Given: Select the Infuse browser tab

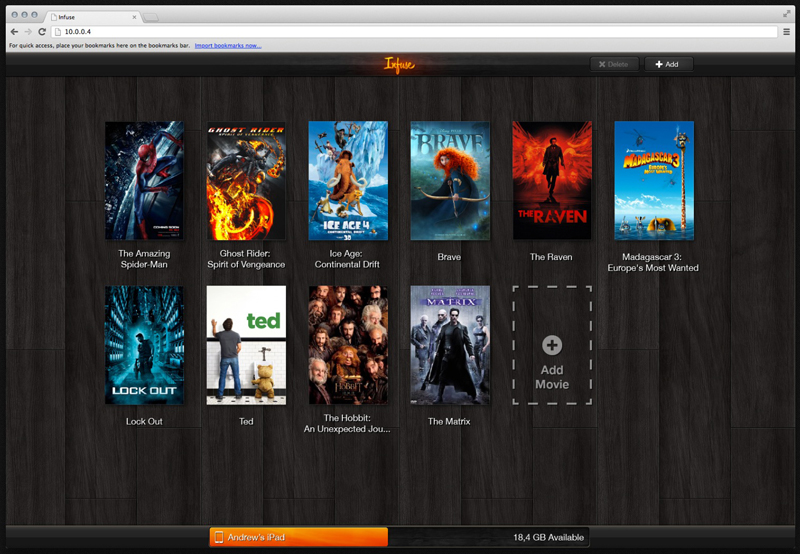Looking at the screenshot, I should click(x=92, y=17).
